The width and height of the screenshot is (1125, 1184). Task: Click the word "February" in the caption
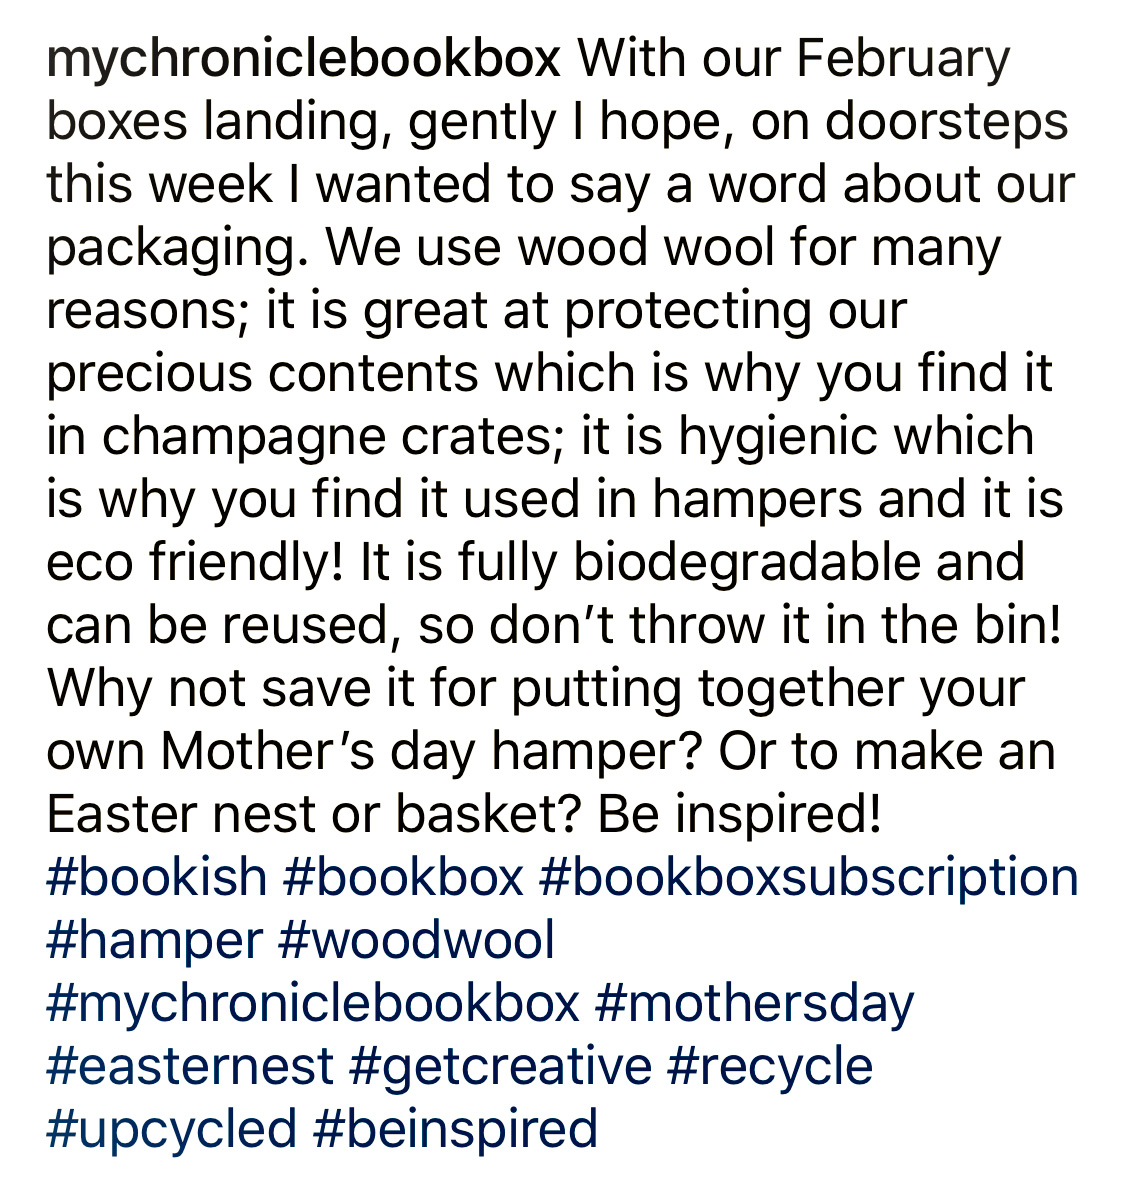tap(903, 60)
